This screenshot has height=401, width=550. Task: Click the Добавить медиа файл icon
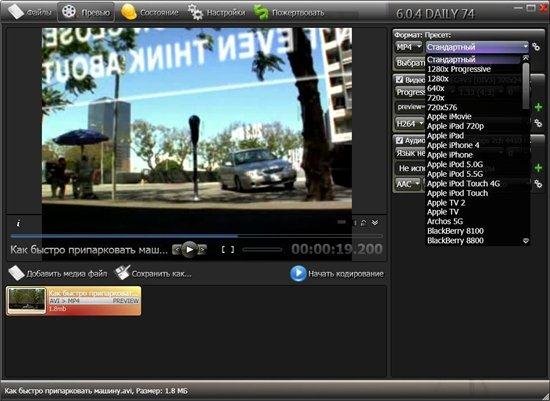point(16,273)
